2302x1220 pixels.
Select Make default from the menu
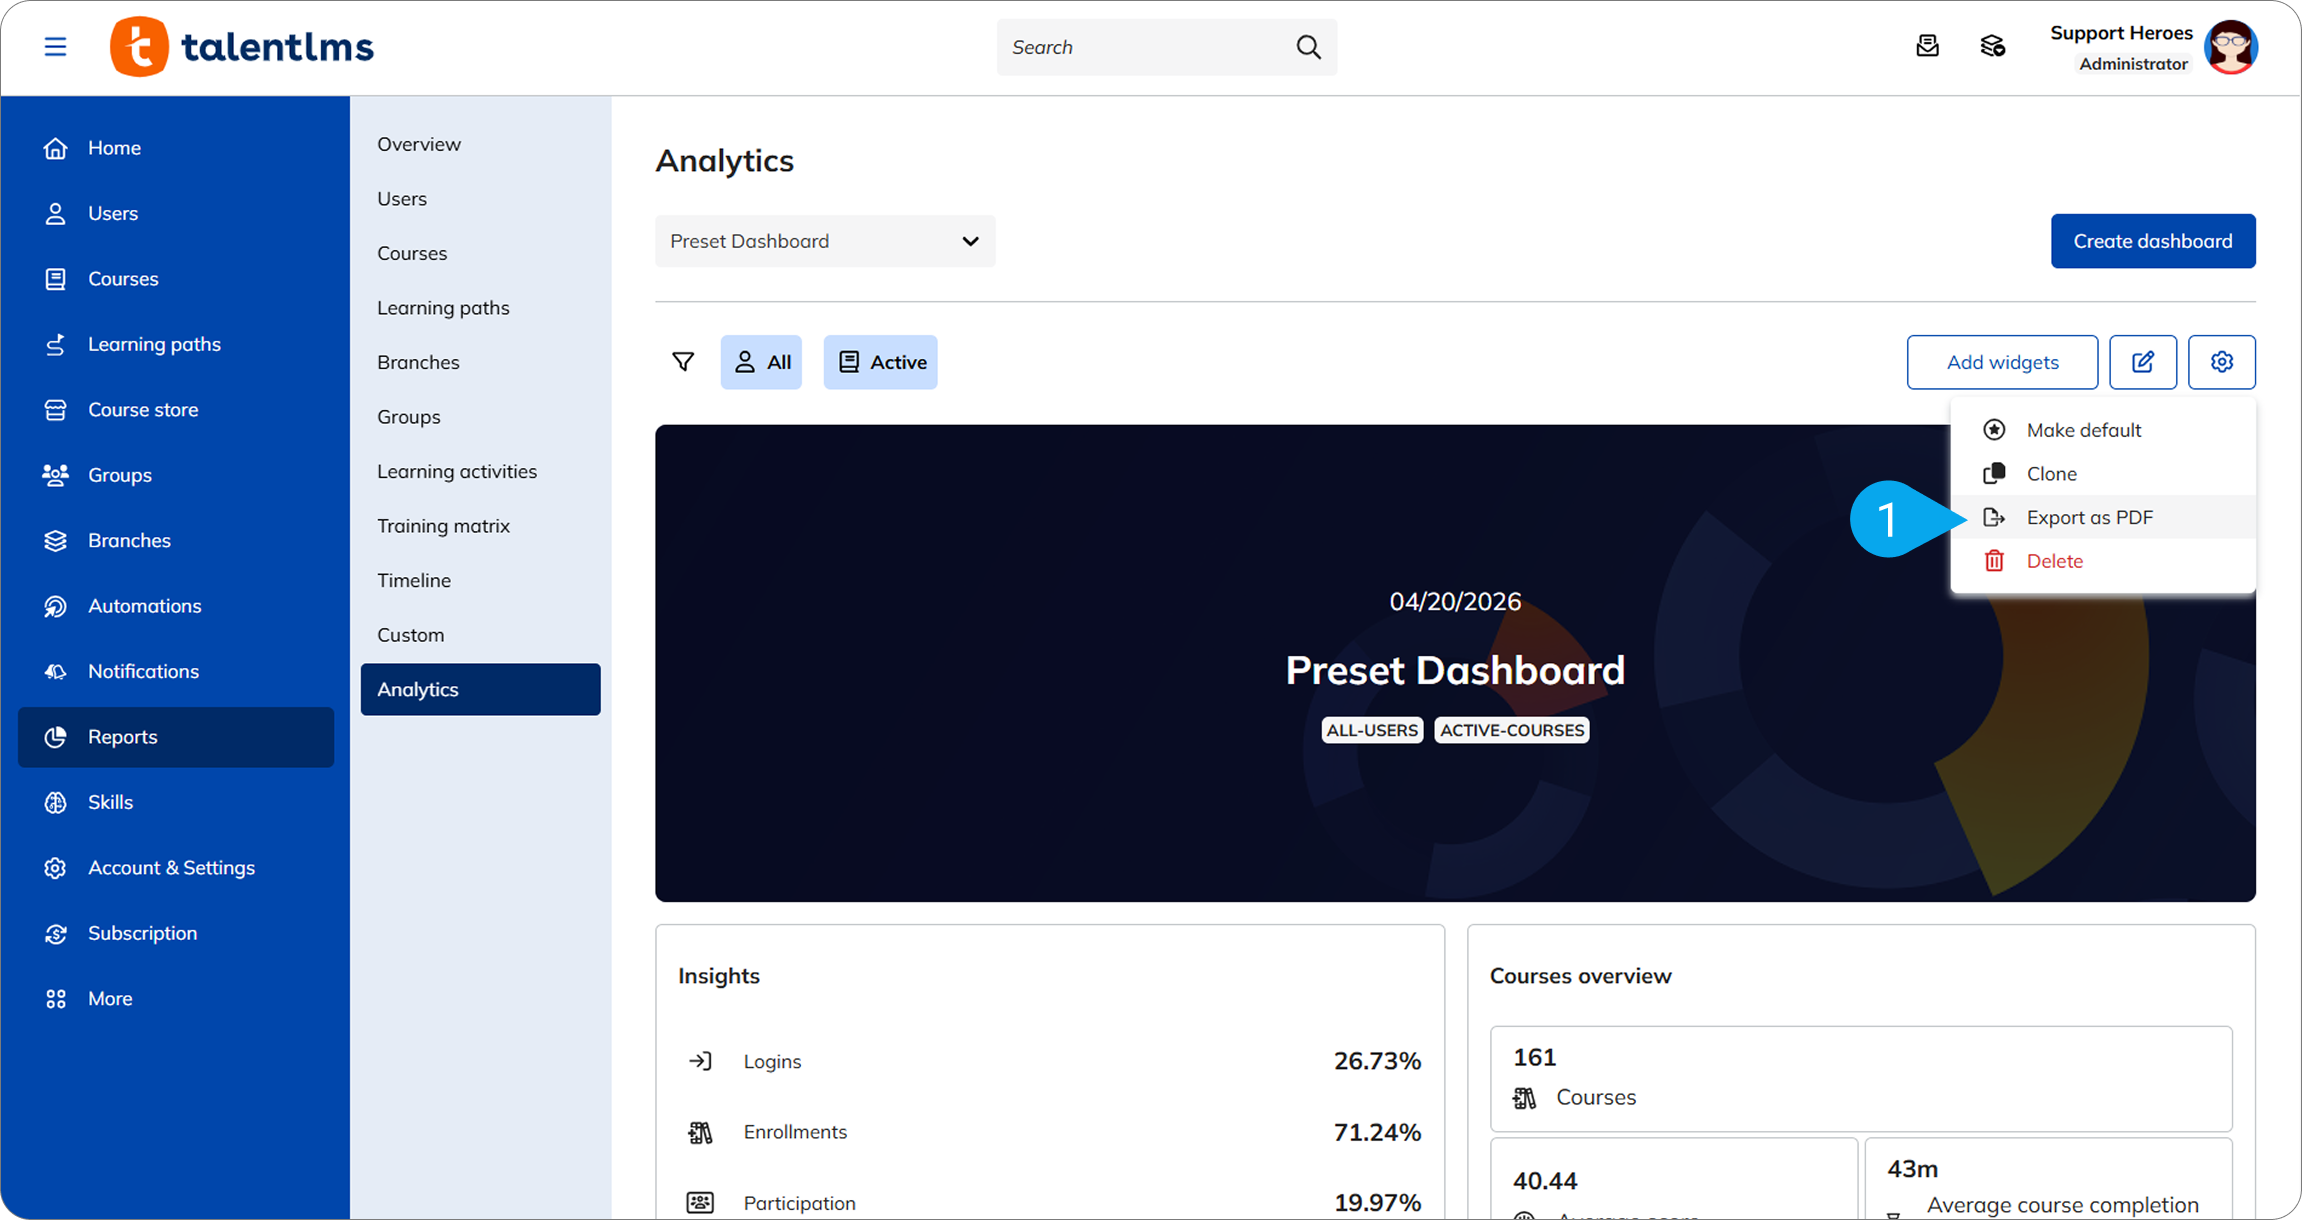(2103, 430)
